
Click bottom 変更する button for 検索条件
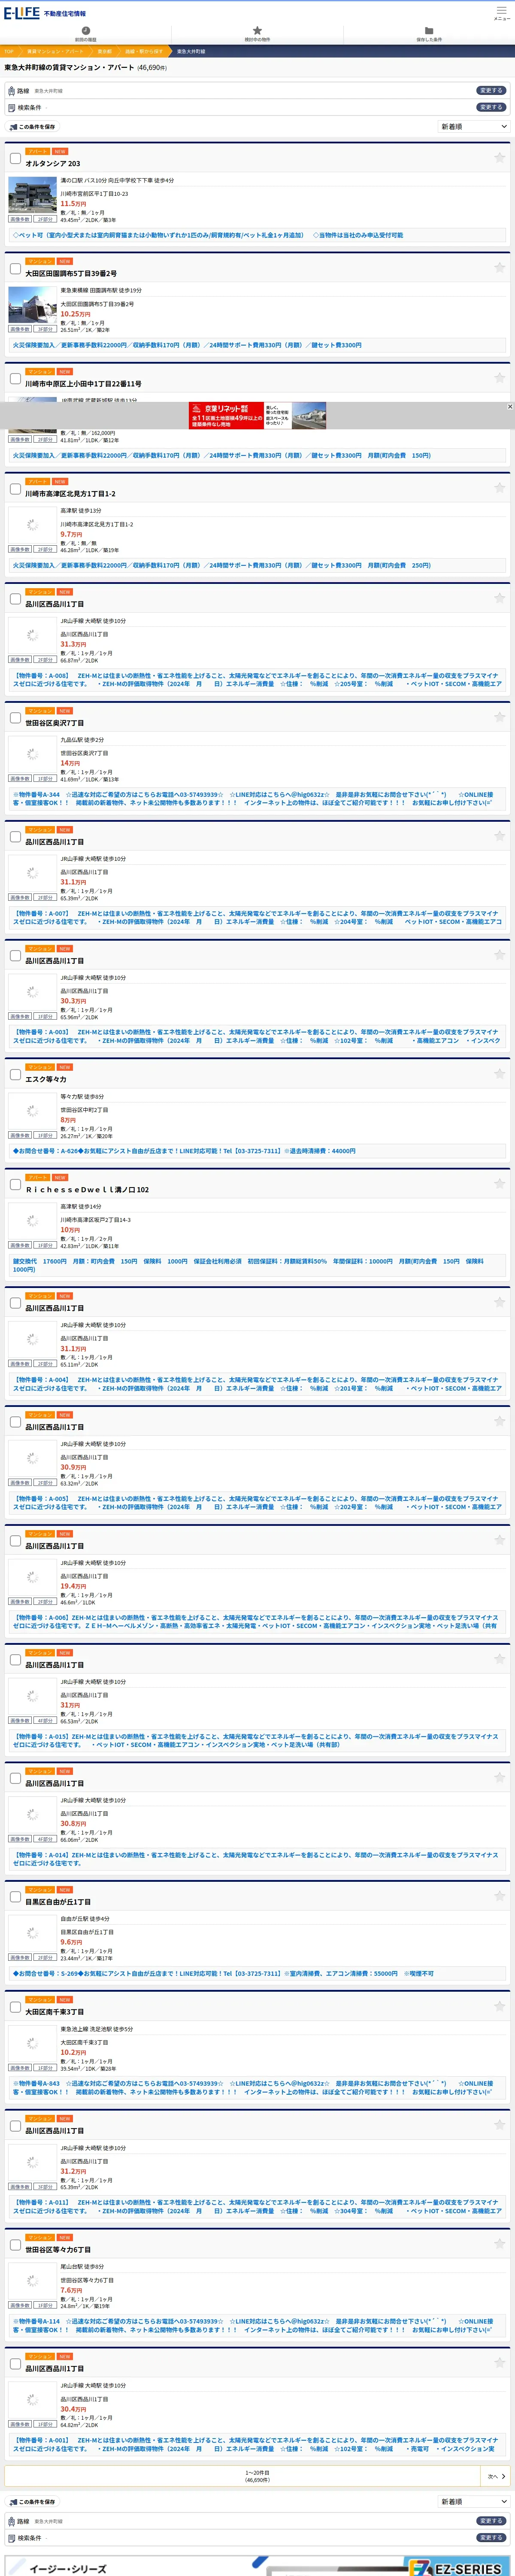pos(490,2537)
